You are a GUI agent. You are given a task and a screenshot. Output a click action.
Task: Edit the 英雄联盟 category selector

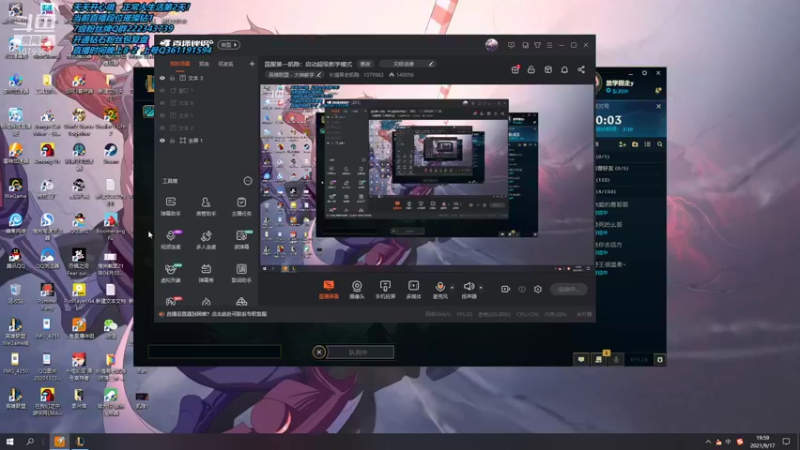294,74
